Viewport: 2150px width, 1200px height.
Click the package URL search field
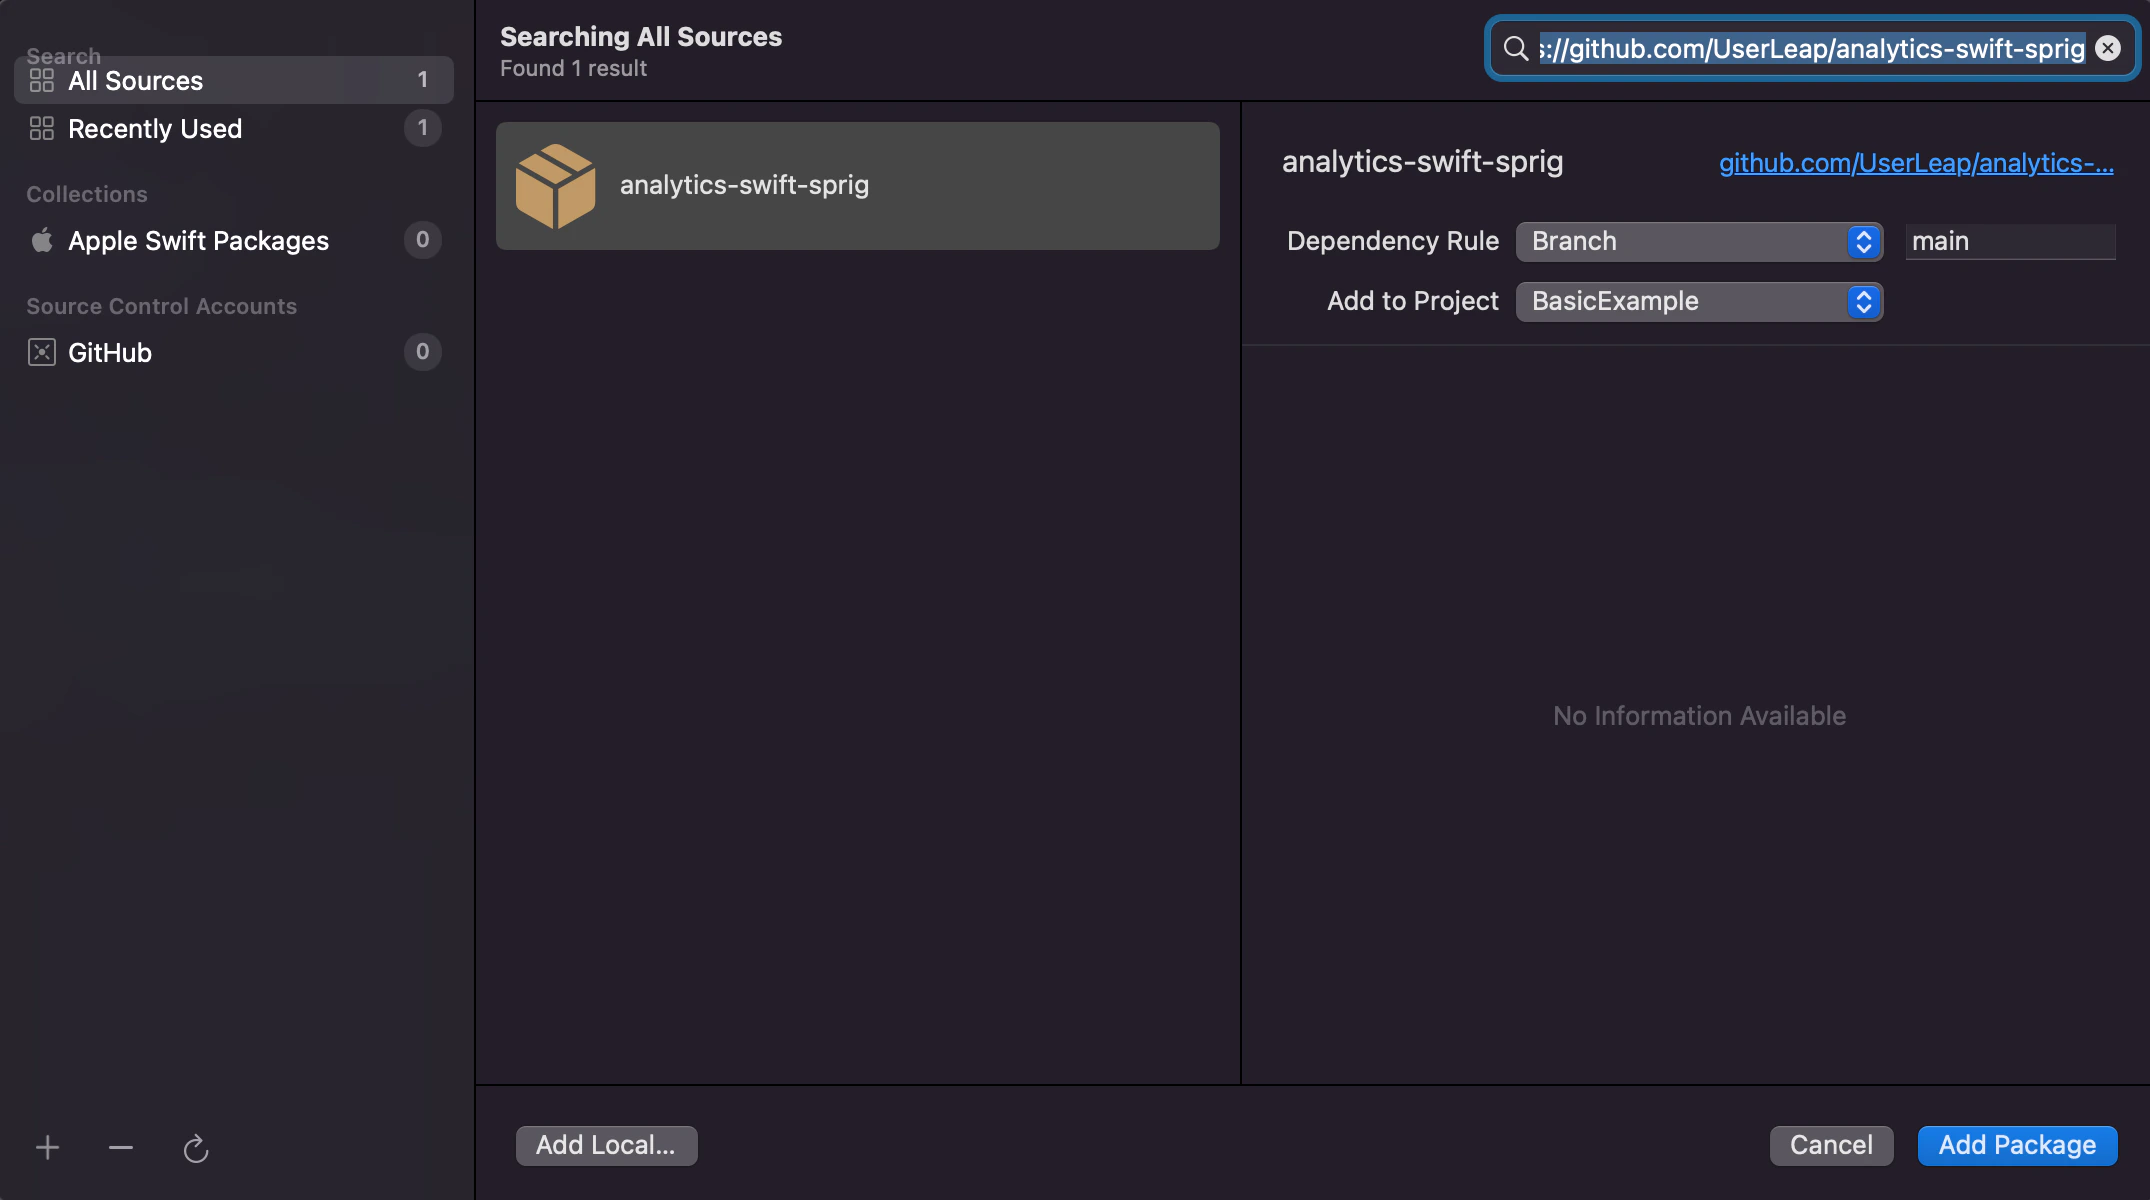coord(1811,48)
